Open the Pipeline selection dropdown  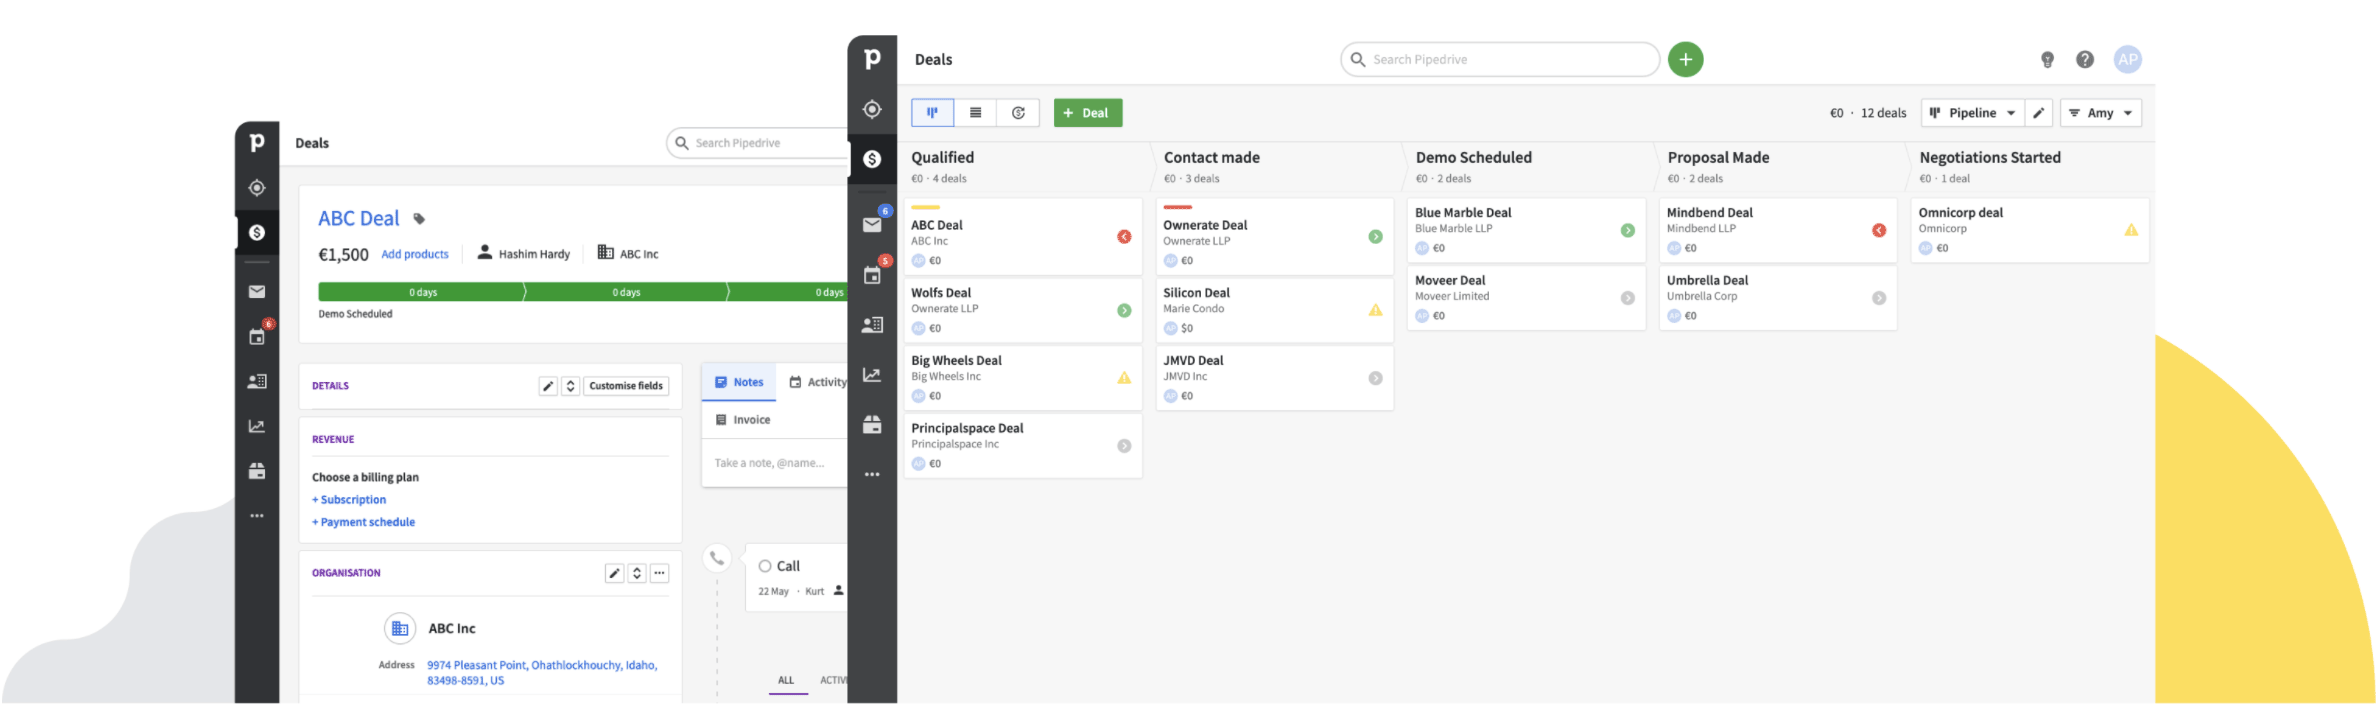point(1972,113)
